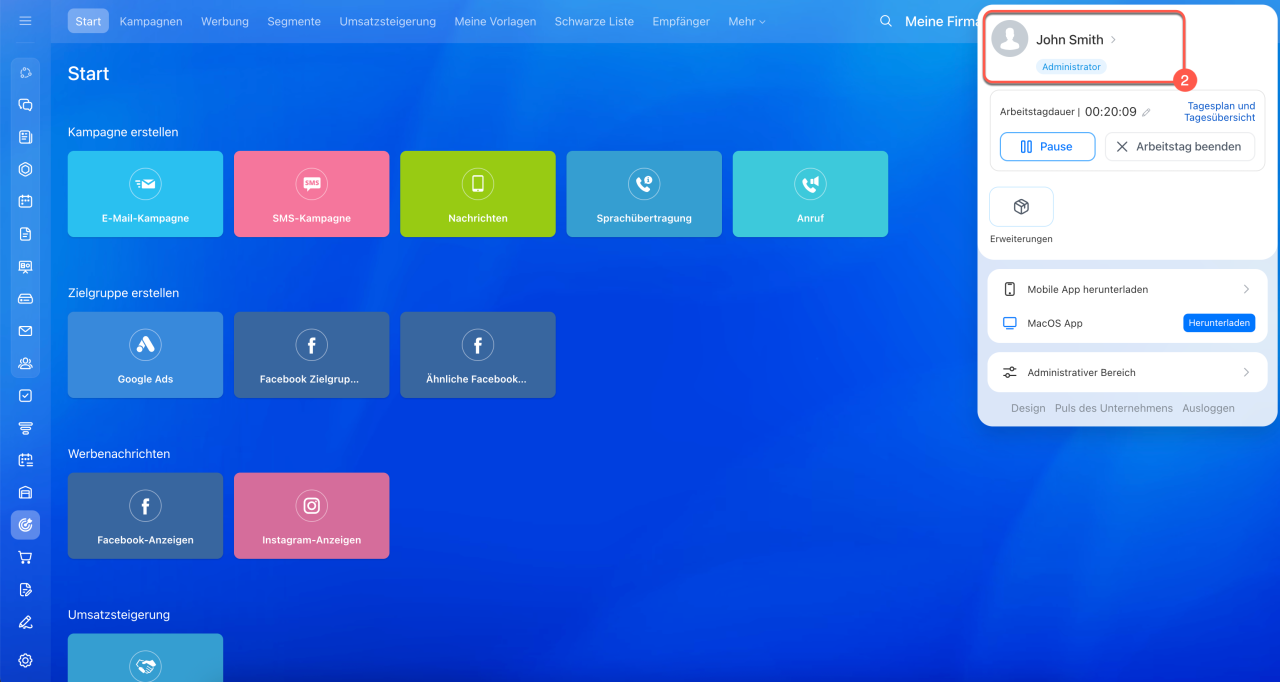This screenshot has height=682, width=1280.
Task: Click the Arbeitstagdauer timer 00:20:09
Action: pos(1111,112)
